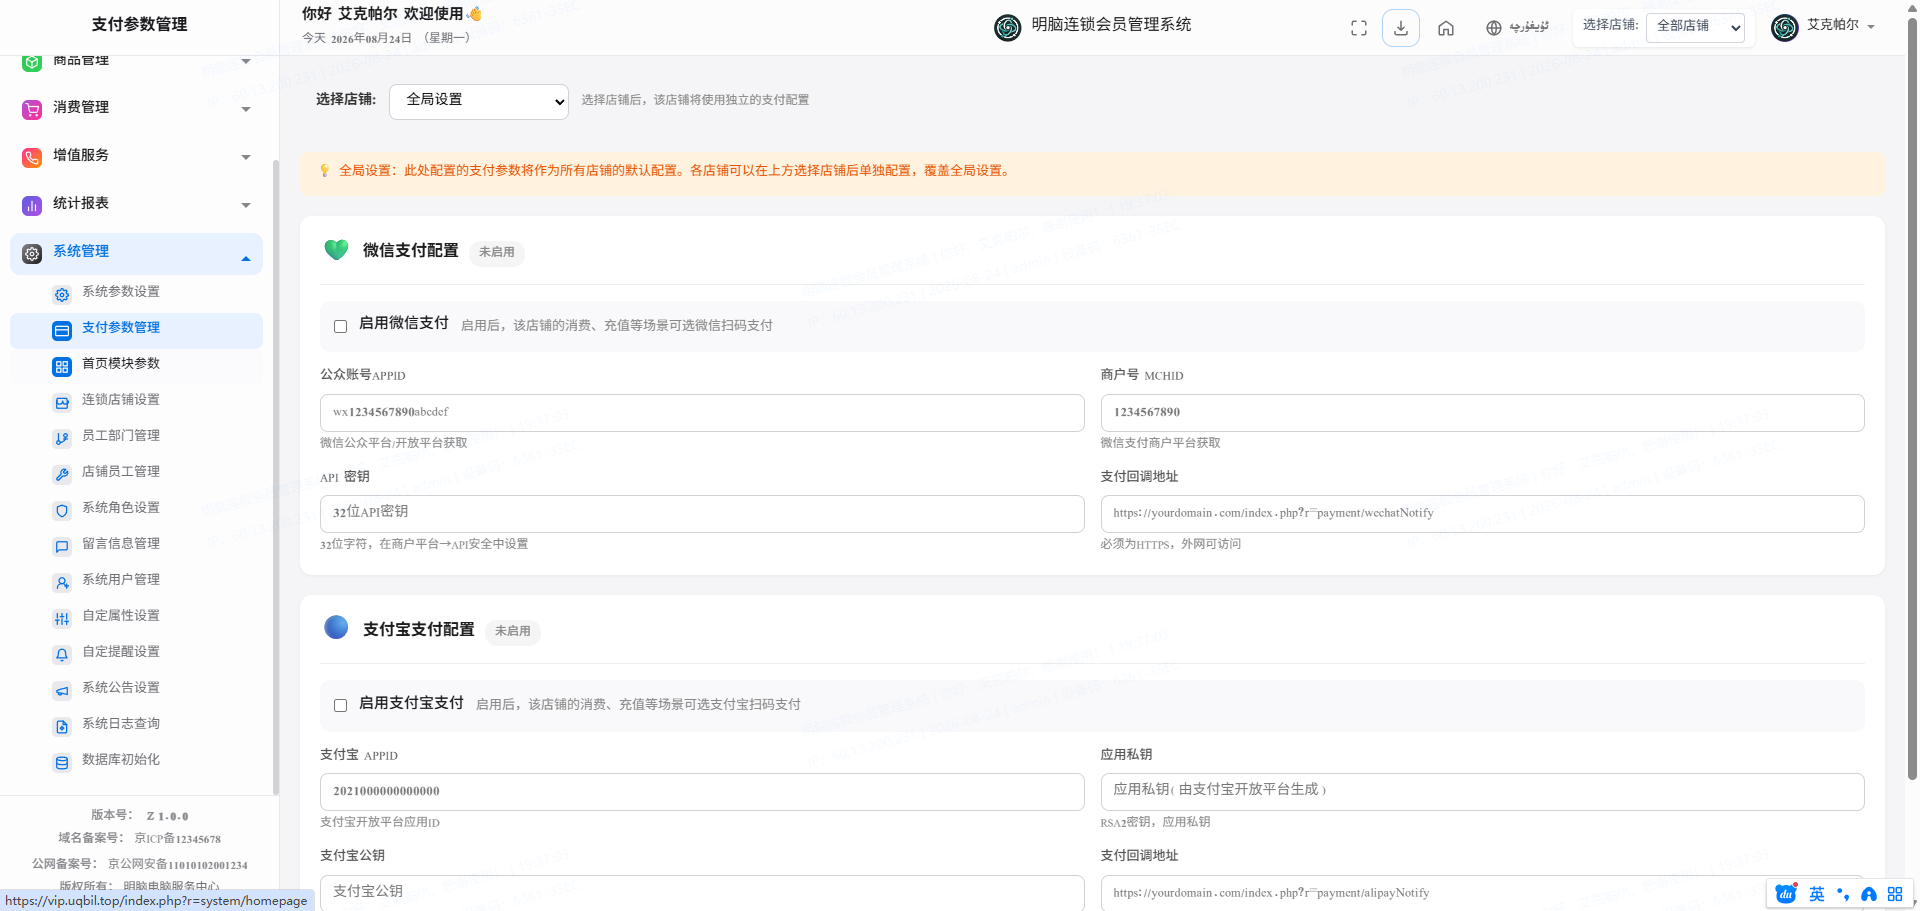Open the 艾克帕尔 user menu arrow
The image size is (1920, 911).
(x=1871, y=27)
